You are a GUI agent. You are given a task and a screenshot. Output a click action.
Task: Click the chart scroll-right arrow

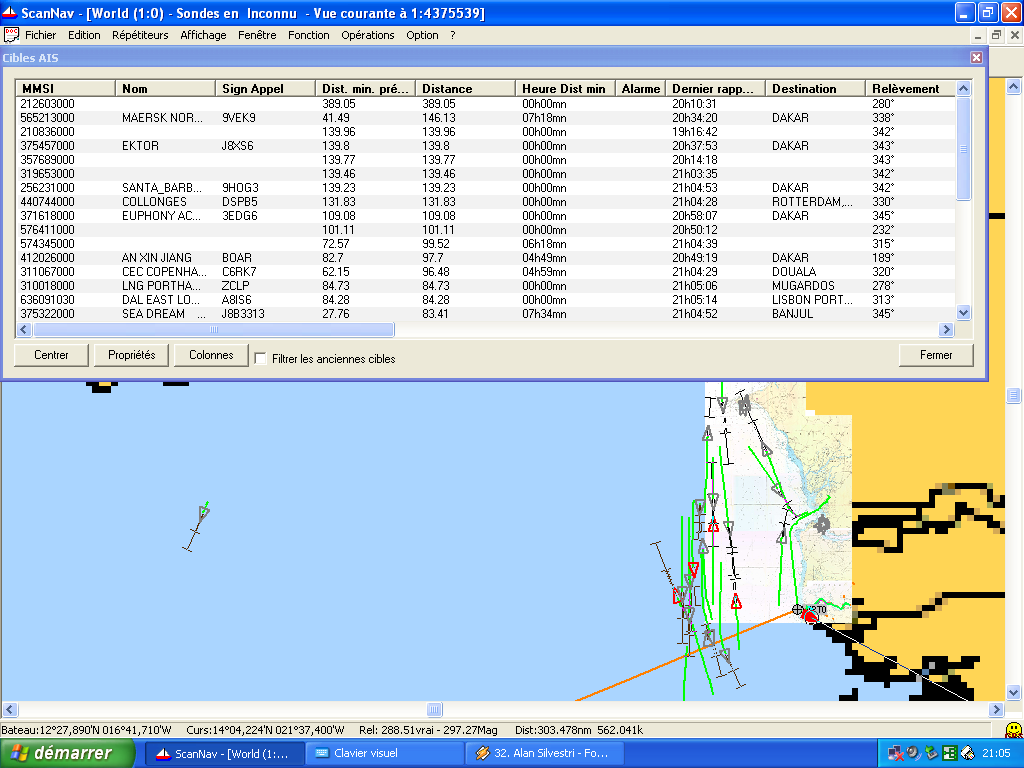point(996,709)
